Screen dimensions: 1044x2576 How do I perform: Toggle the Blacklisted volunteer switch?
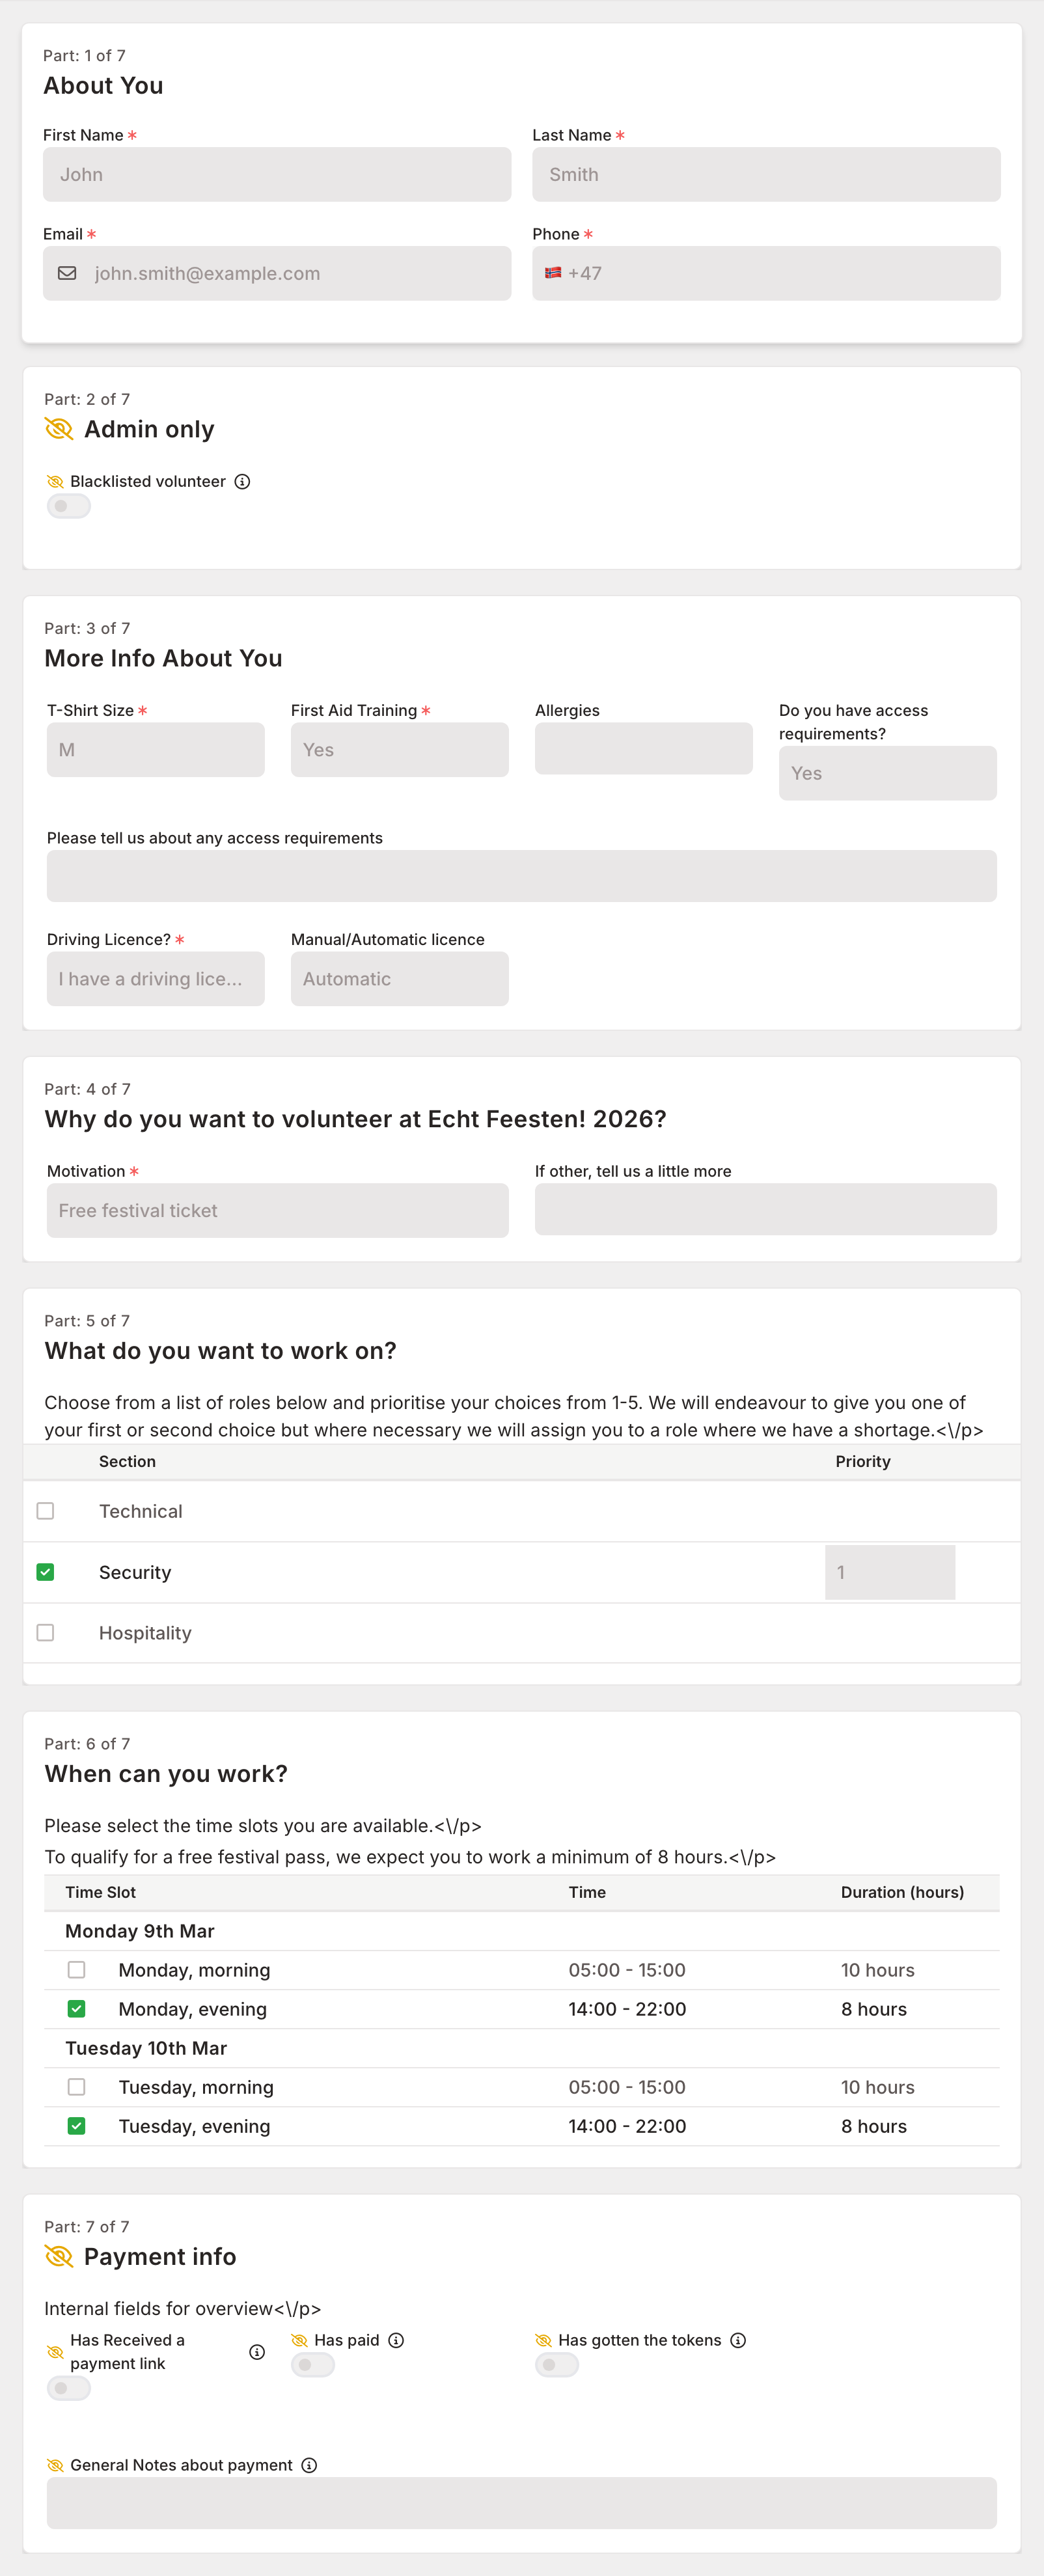(x=68, y=506)
